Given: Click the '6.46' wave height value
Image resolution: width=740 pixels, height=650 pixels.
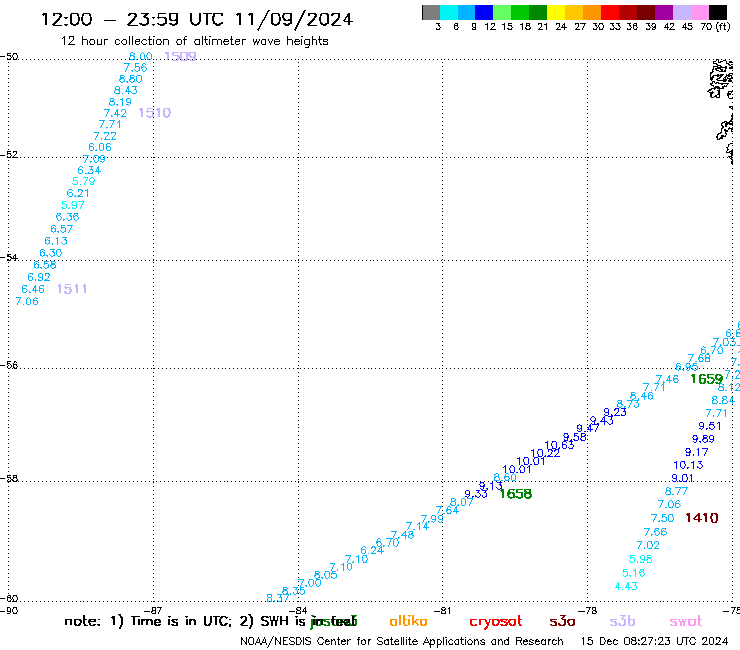Looking at the screenshot, I should [33, 289].
